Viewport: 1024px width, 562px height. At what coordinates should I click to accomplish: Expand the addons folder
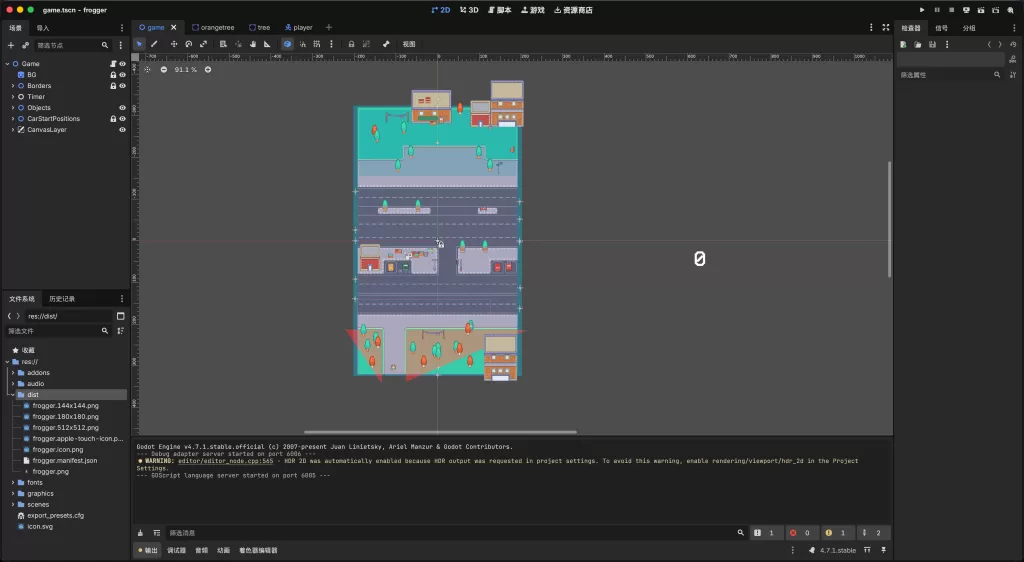point(13,373)
